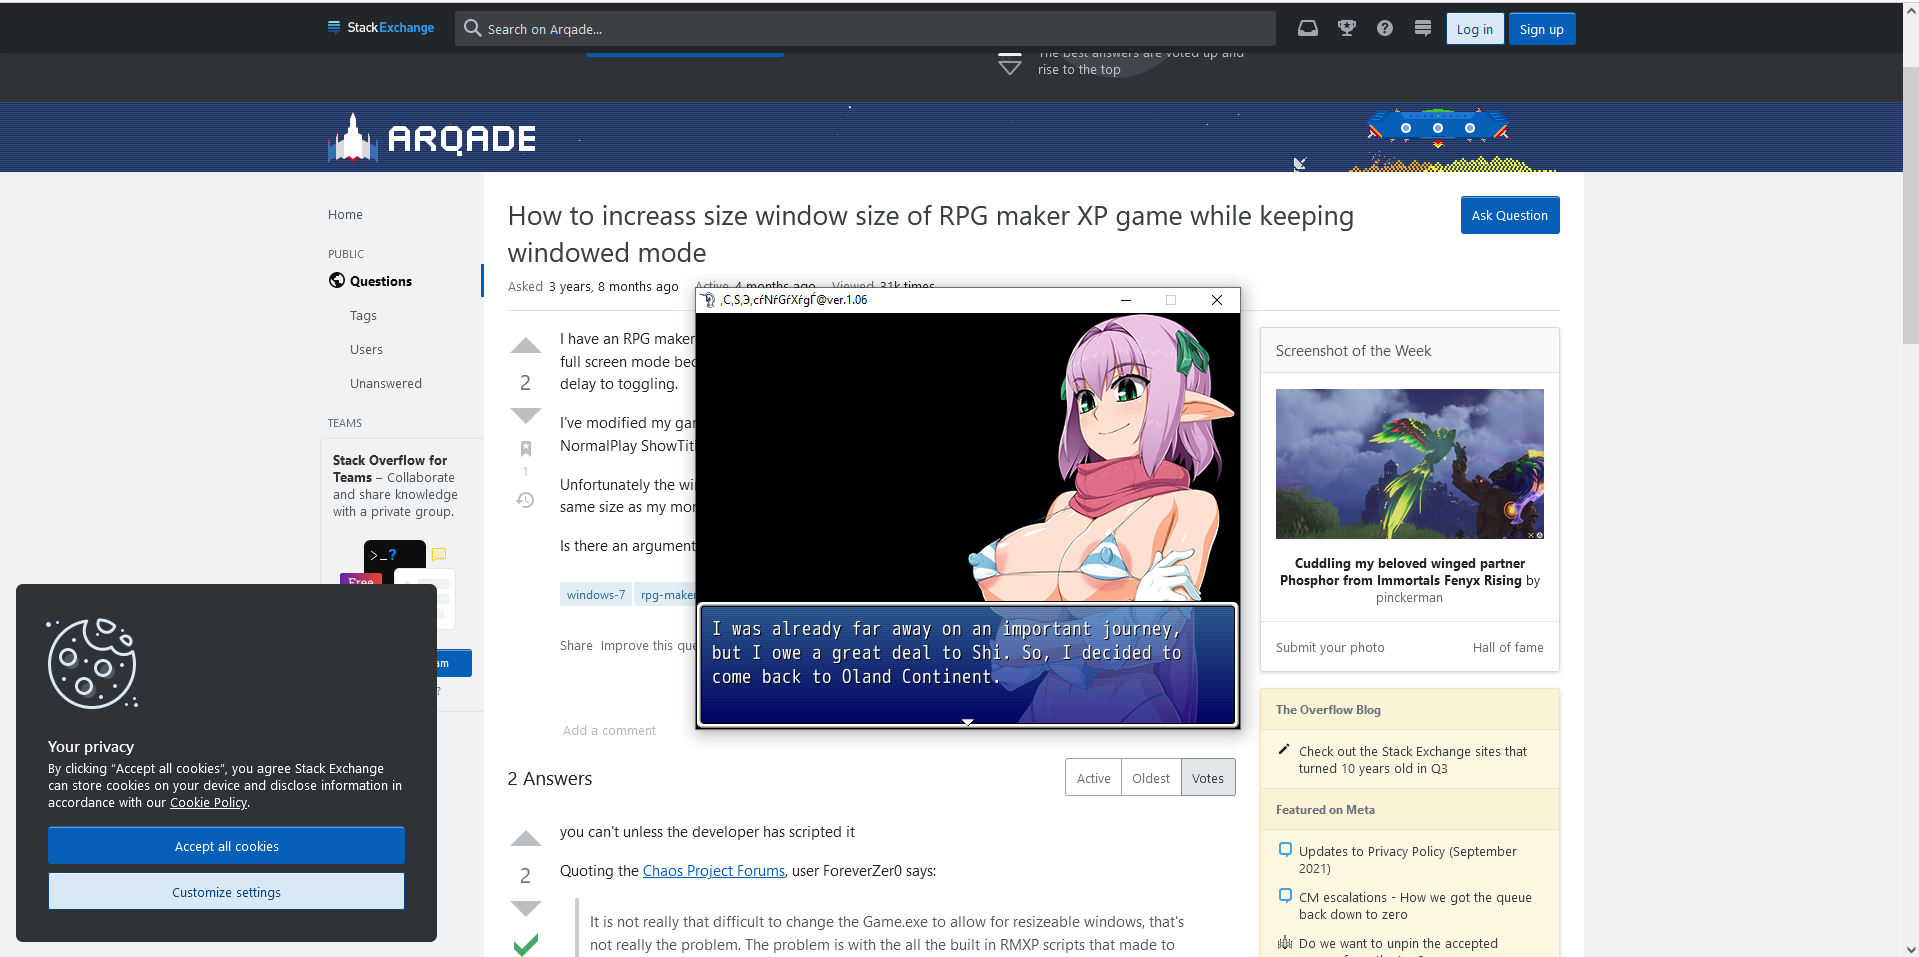Click the Log in button
The height and width of the screenshot is (957, 1919).
1474,29
